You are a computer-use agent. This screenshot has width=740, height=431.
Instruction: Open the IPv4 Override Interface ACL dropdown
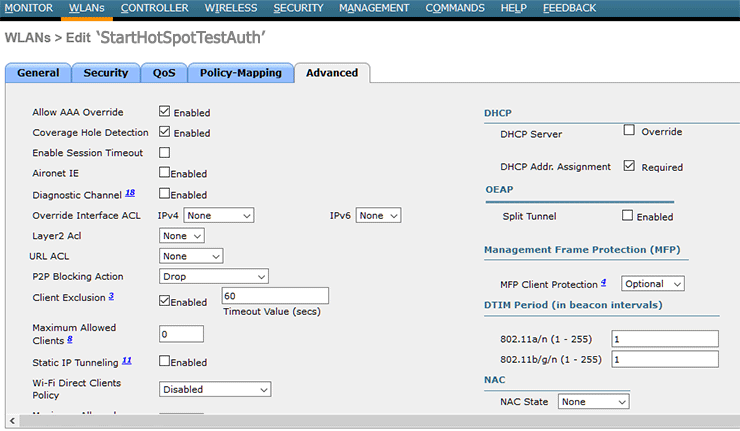pos(219,215)
